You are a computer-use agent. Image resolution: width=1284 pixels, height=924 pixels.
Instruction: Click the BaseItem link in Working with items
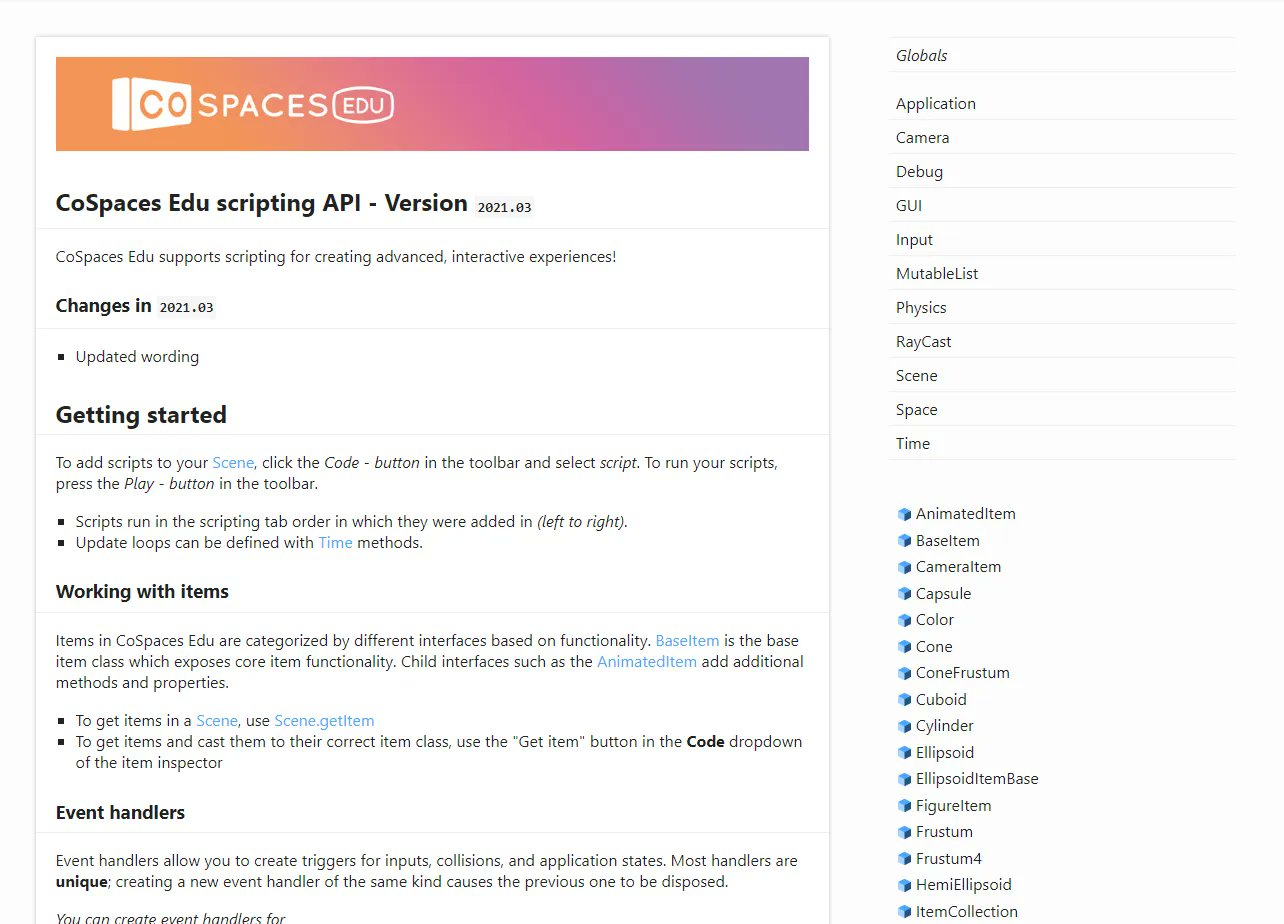tap(687, 640)
